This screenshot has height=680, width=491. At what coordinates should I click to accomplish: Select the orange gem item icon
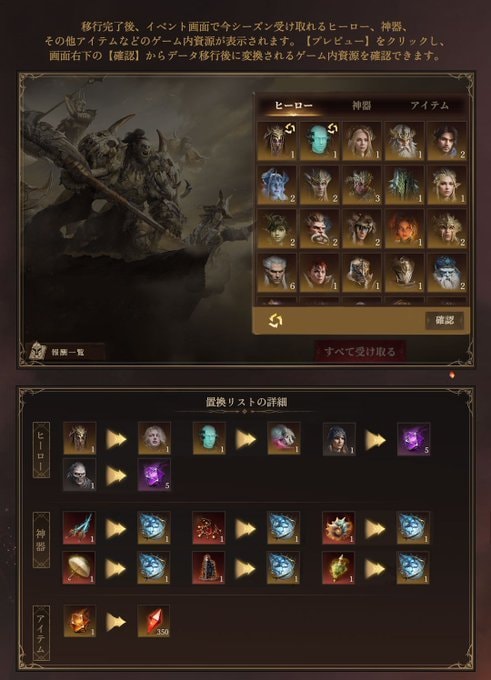pyautogui.click(x=79, y=621)
